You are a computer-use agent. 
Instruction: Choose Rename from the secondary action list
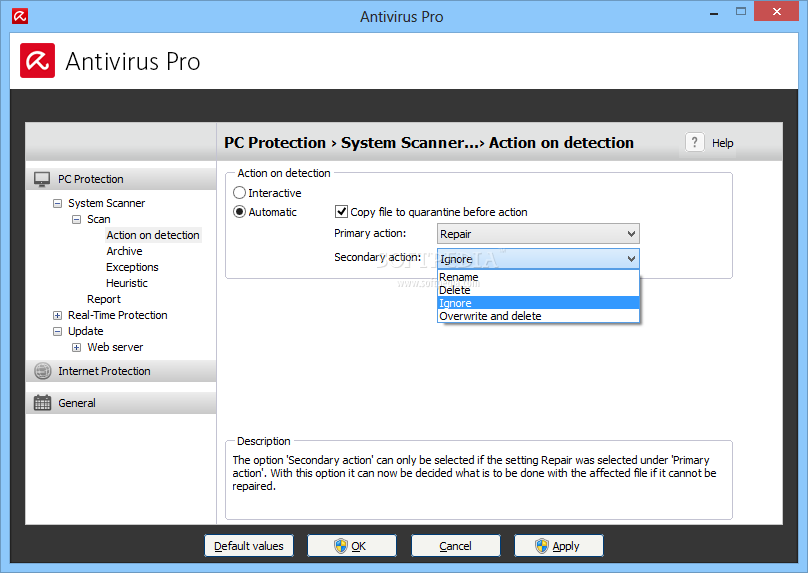tap(538, 277)
